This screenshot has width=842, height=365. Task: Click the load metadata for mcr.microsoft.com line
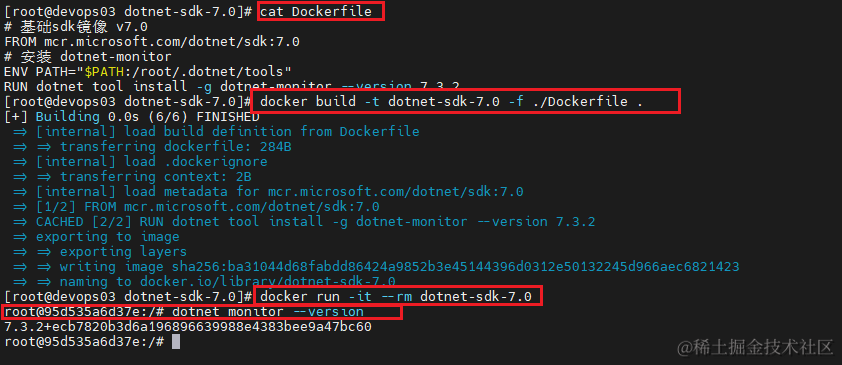(x=280, y=192)
